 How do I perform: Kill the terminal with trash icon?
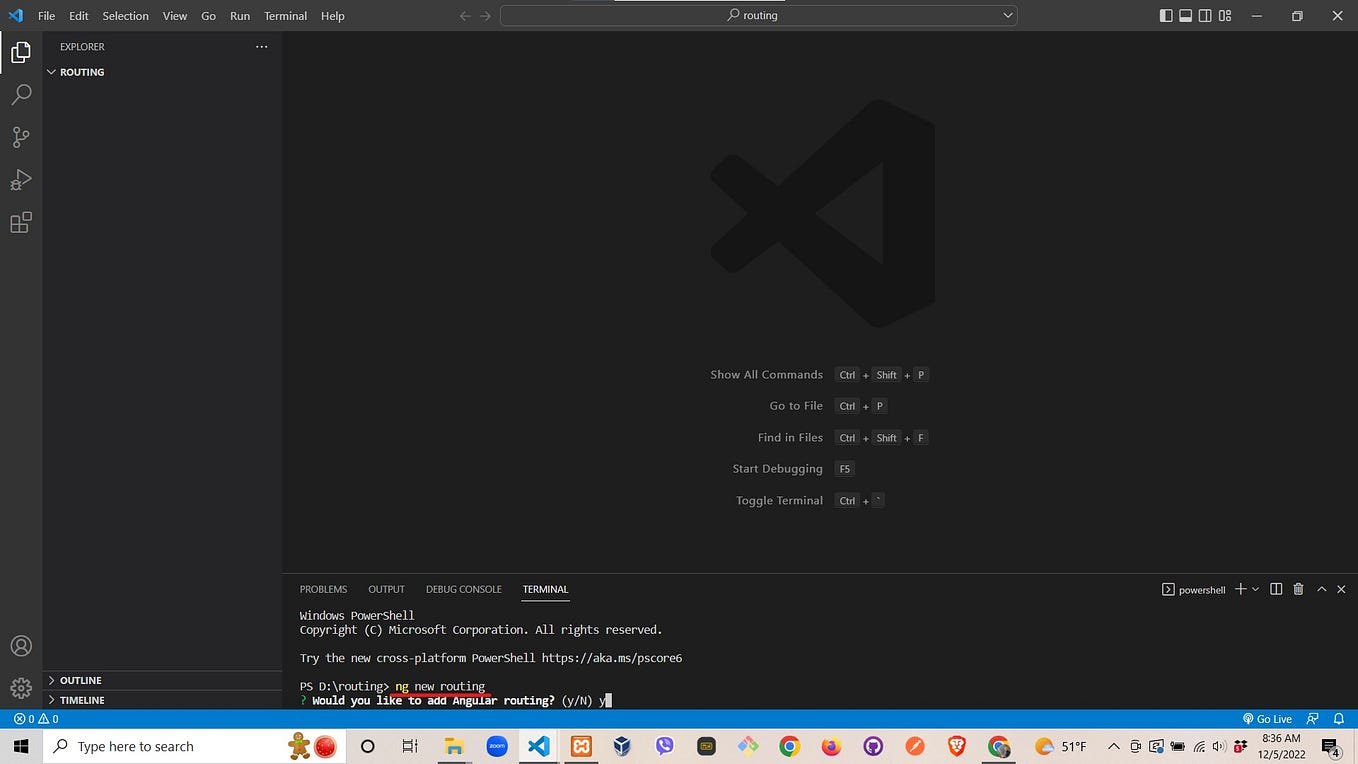point(1298,589)
